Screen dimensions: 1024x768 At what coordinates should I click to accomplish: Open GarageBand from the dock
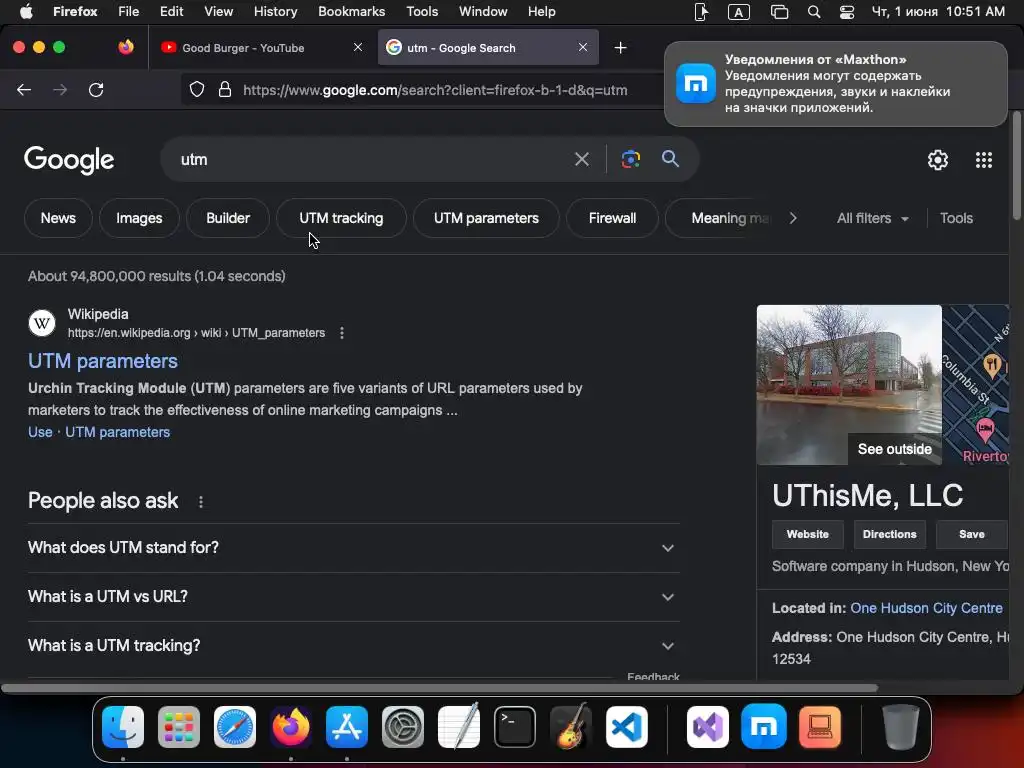tap(571, 727)
